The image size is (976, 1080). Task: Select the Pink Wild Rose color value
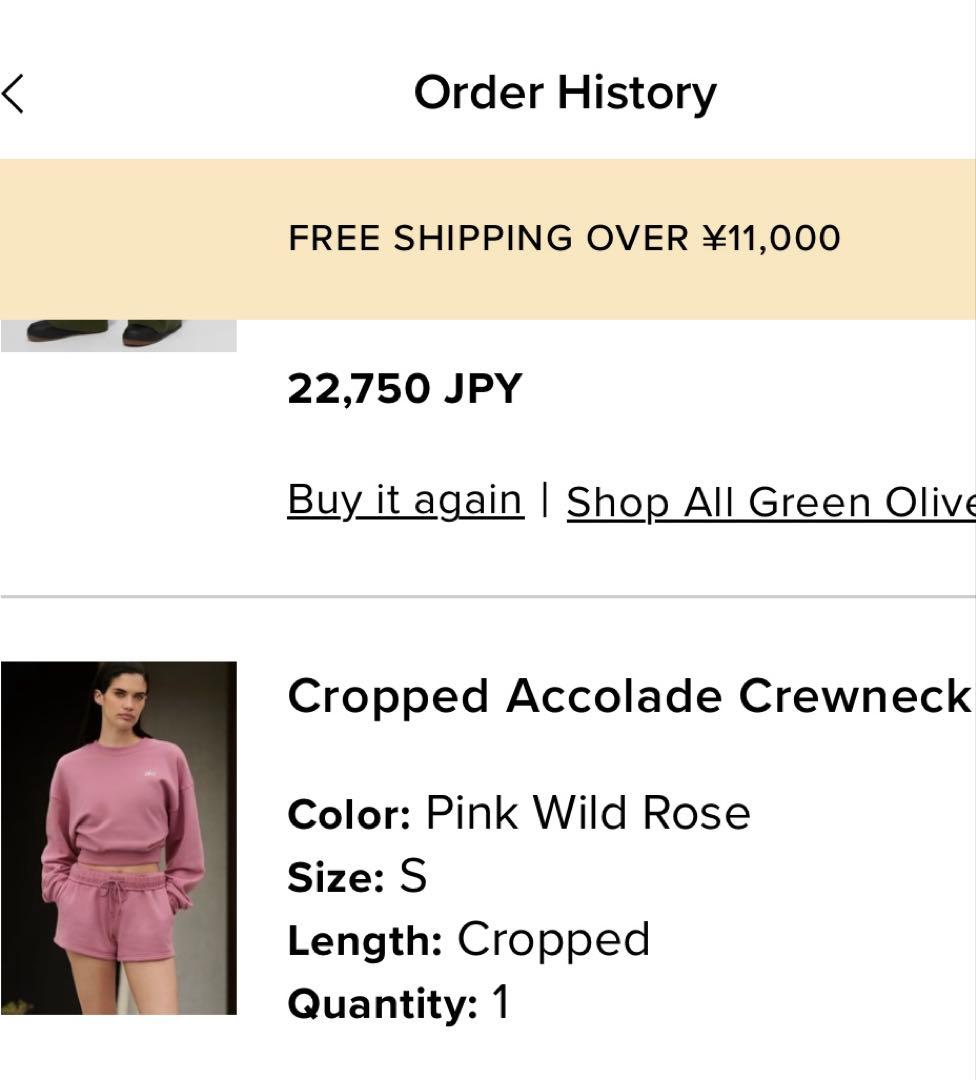588,812
